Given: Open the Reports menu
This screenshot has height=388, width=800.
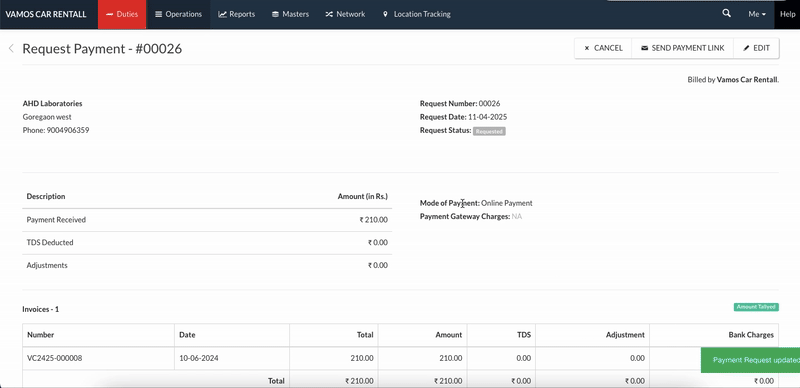Looking at the screenshot, I should tap(237, 14).
